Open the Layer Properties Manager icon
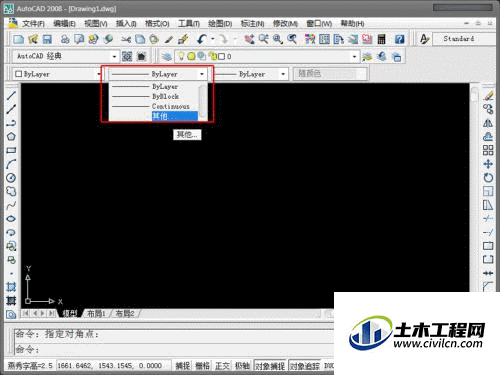Viewport: 500px width, 375px height. (x=167, y=56)
